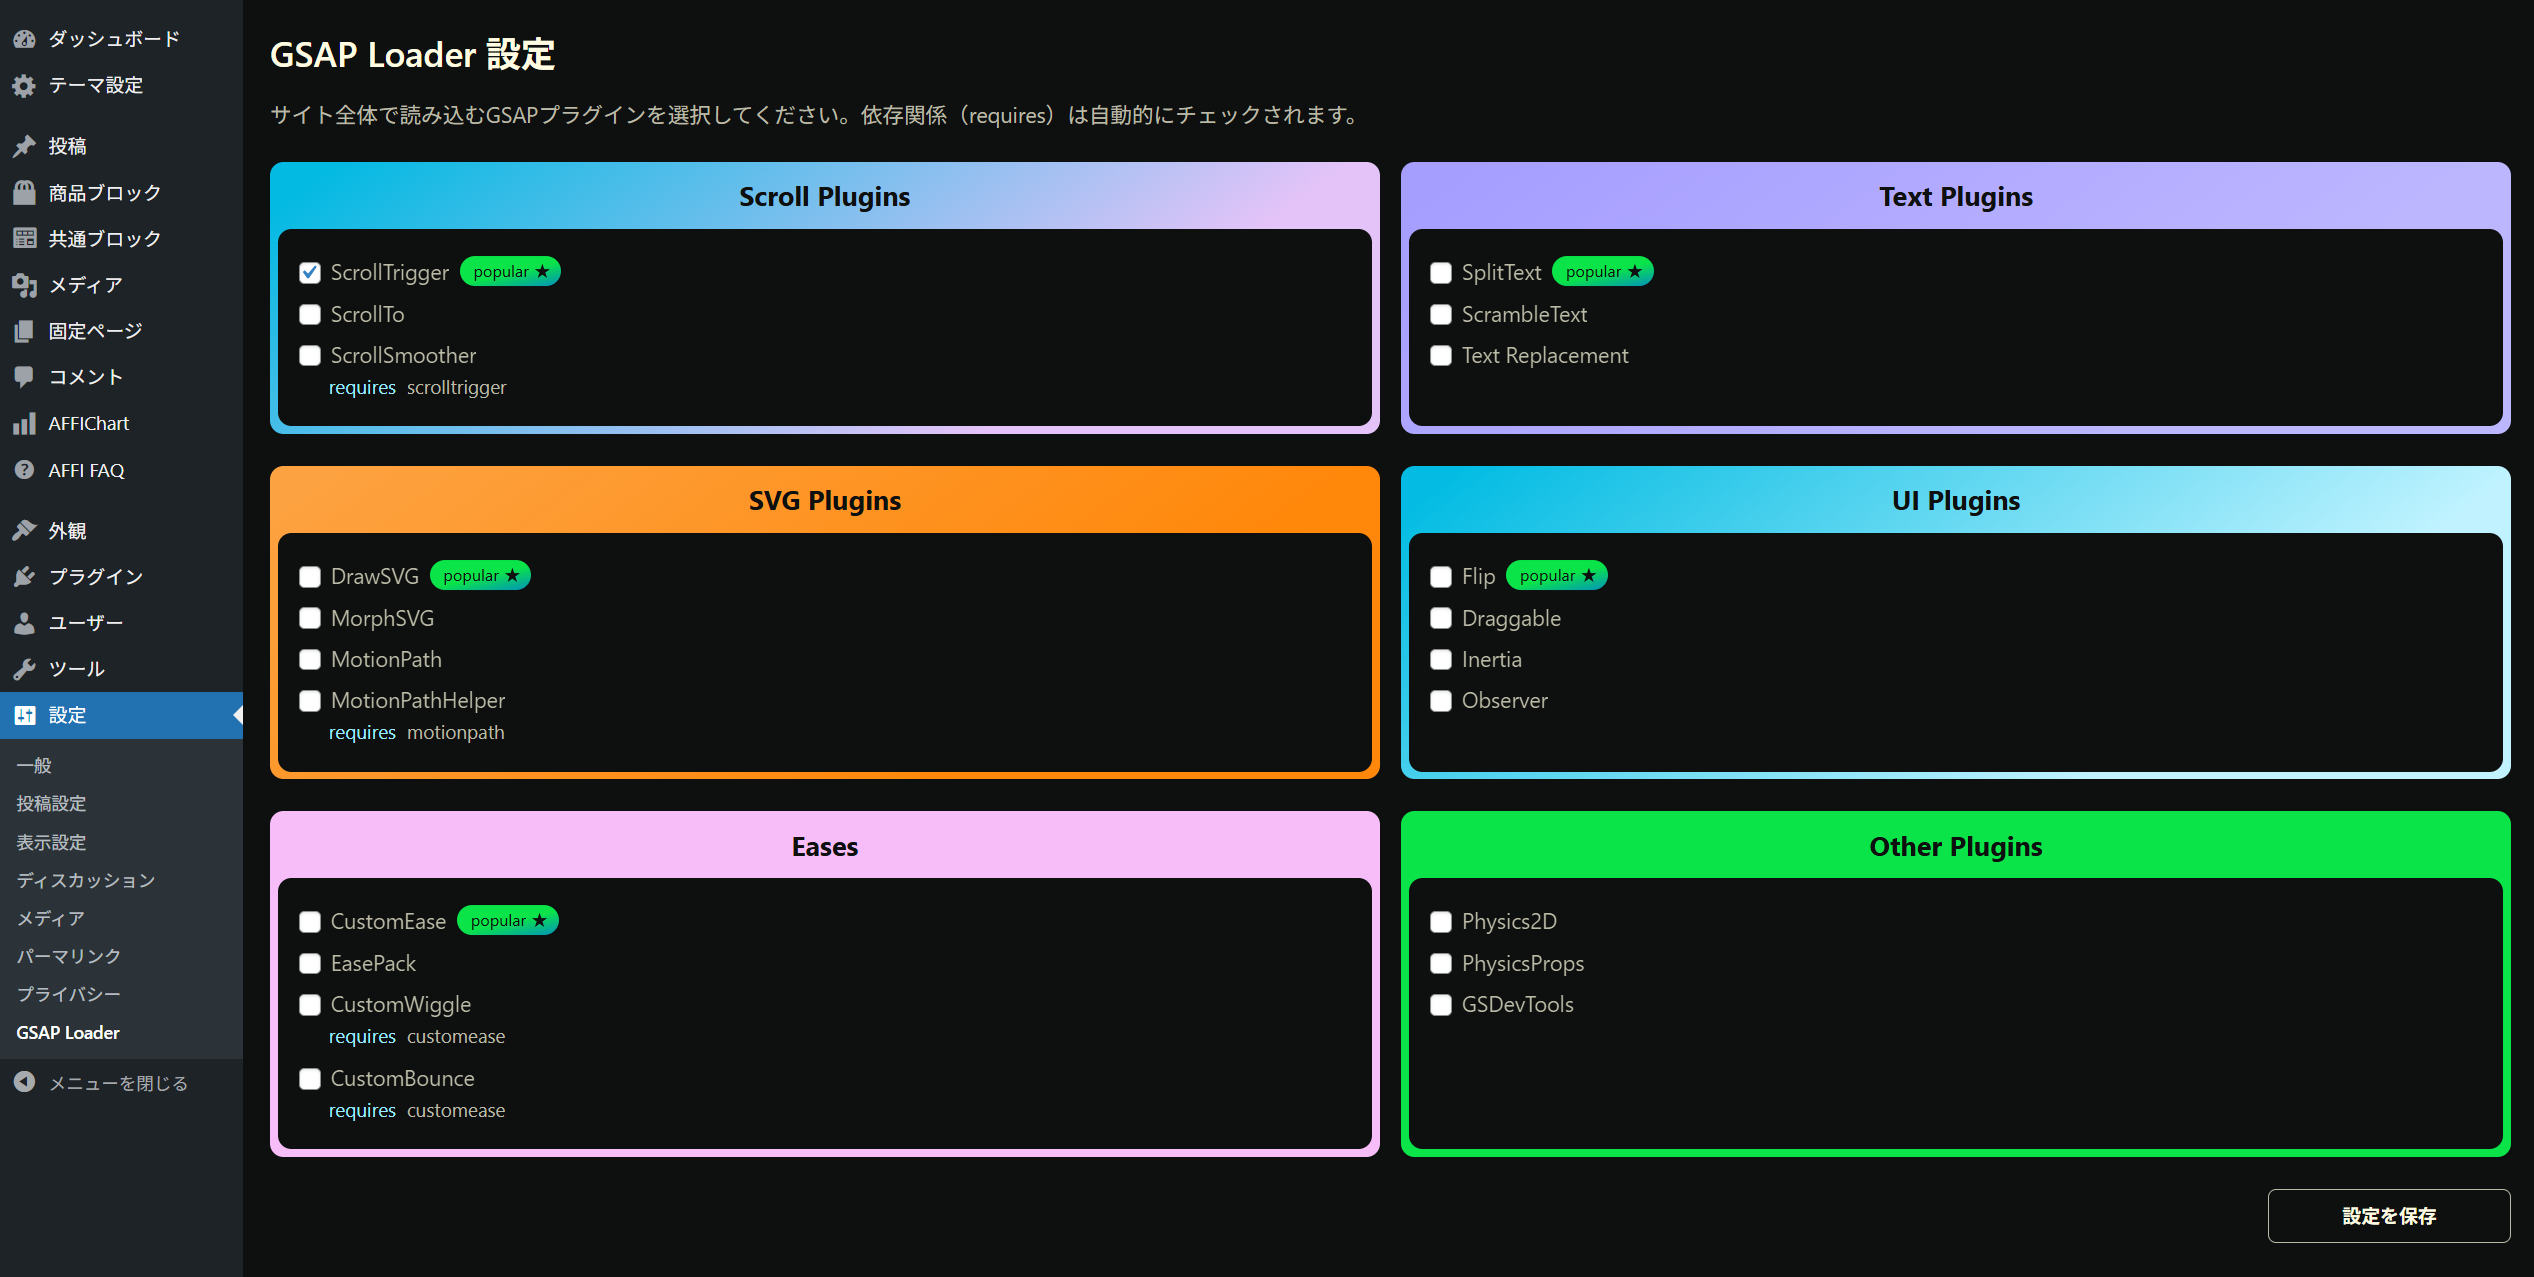Open the Dashboard gauge icon
The height and width of the screenshot is (1277, 2534).
24,39
